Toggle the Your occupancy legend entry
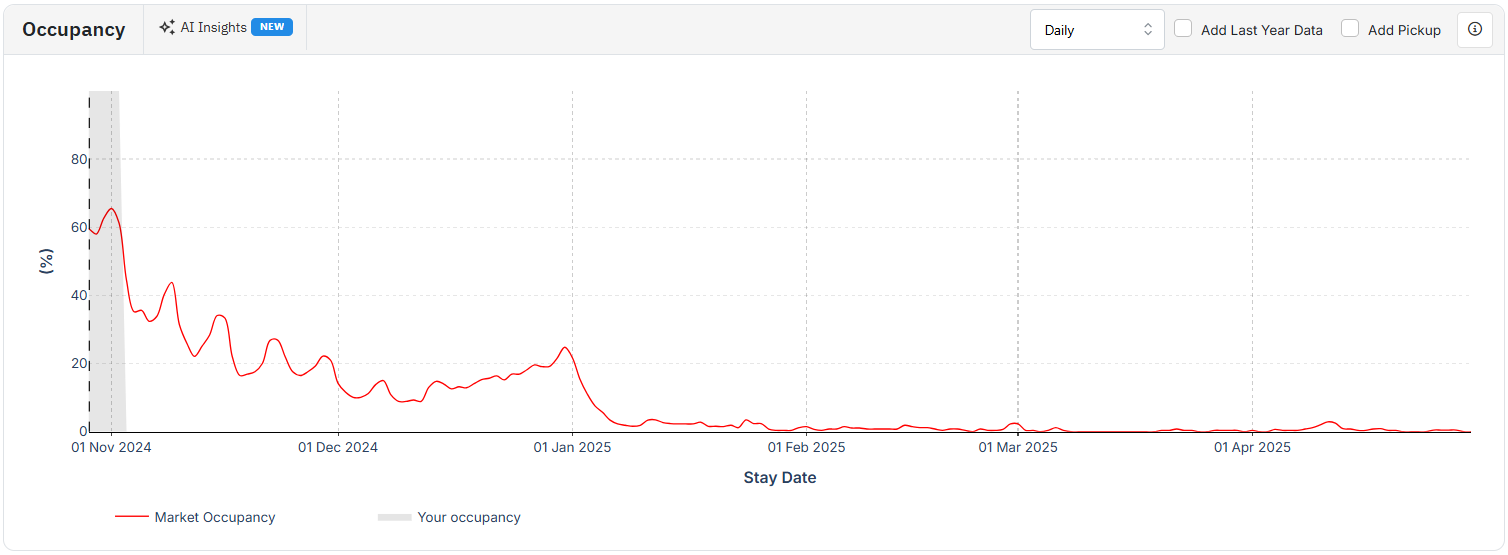The image size is (1508, 555). tap(449, 517)
